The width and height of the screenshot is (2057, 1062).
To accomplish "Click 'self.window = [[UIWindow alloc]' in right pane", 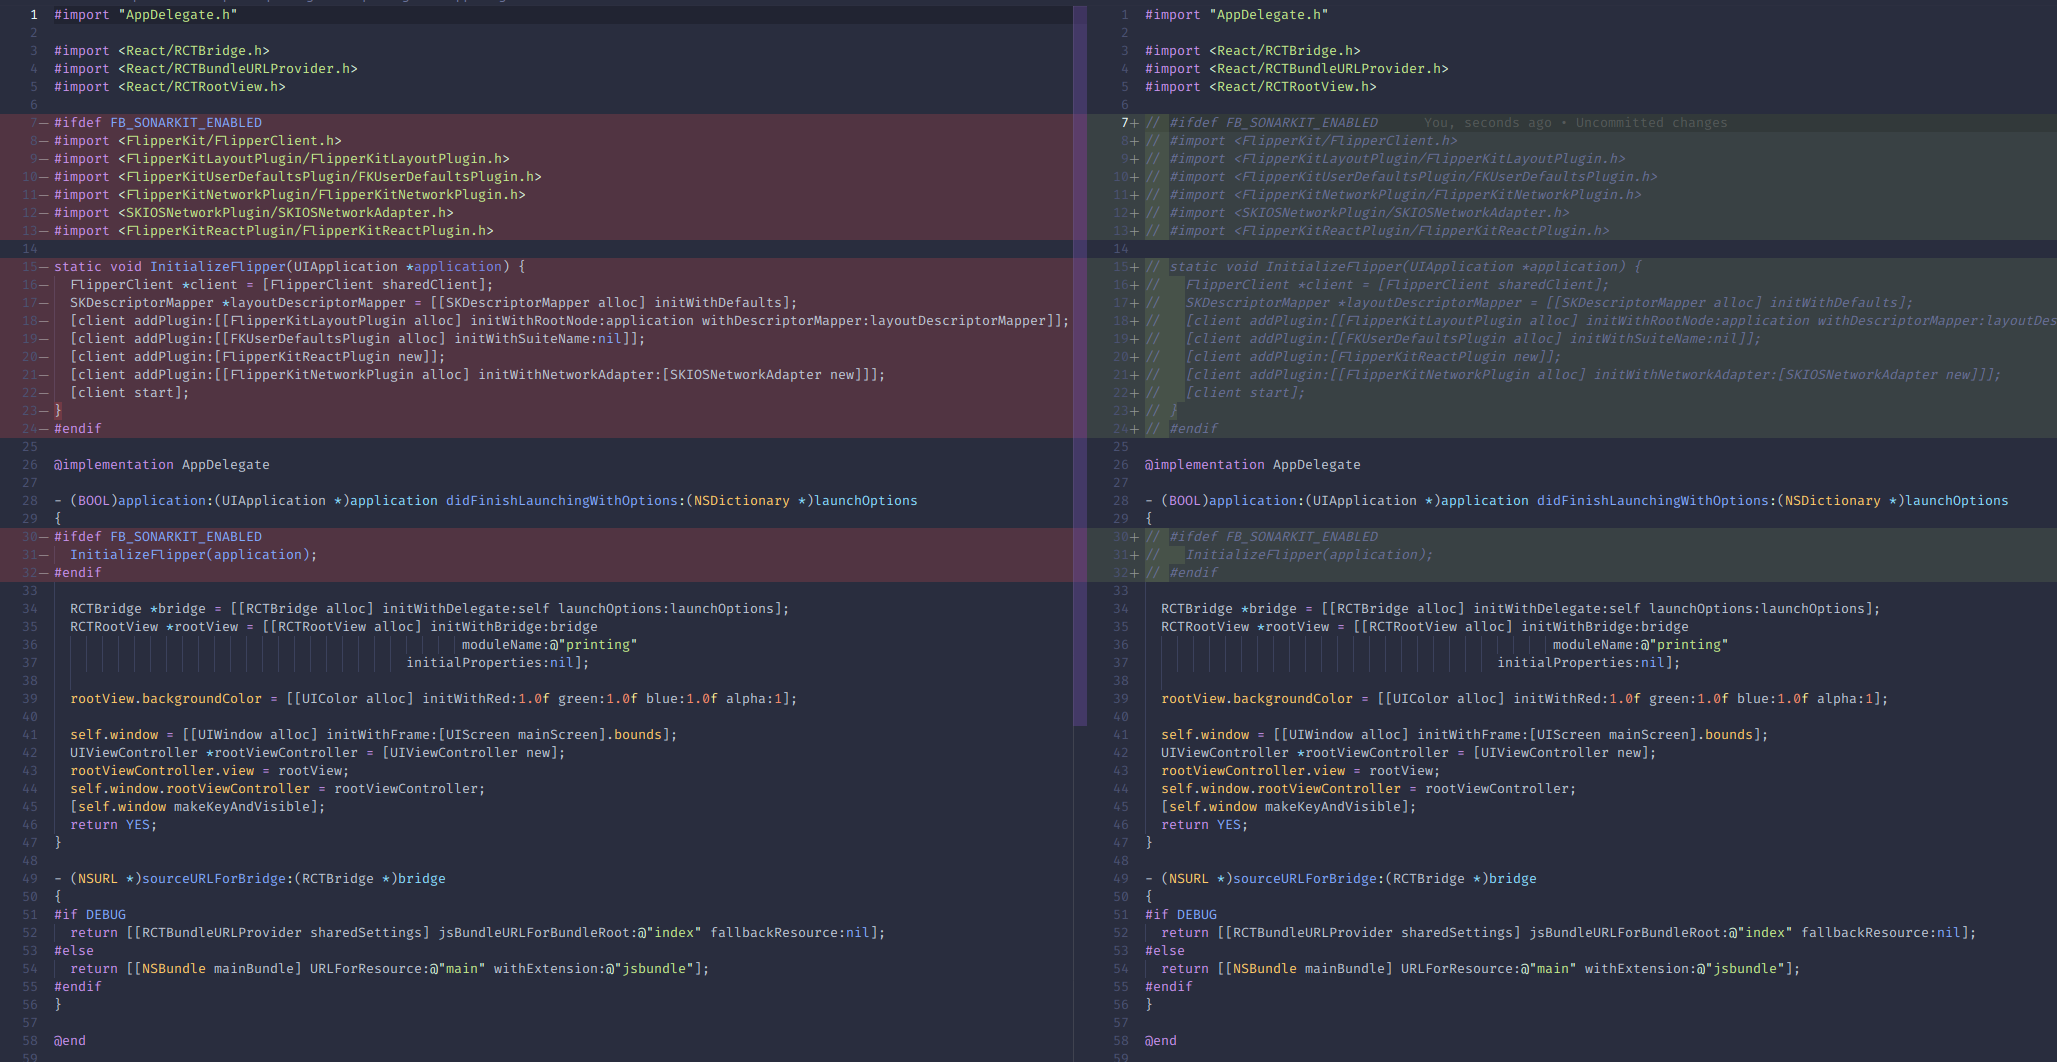I will click(1465, 735).
